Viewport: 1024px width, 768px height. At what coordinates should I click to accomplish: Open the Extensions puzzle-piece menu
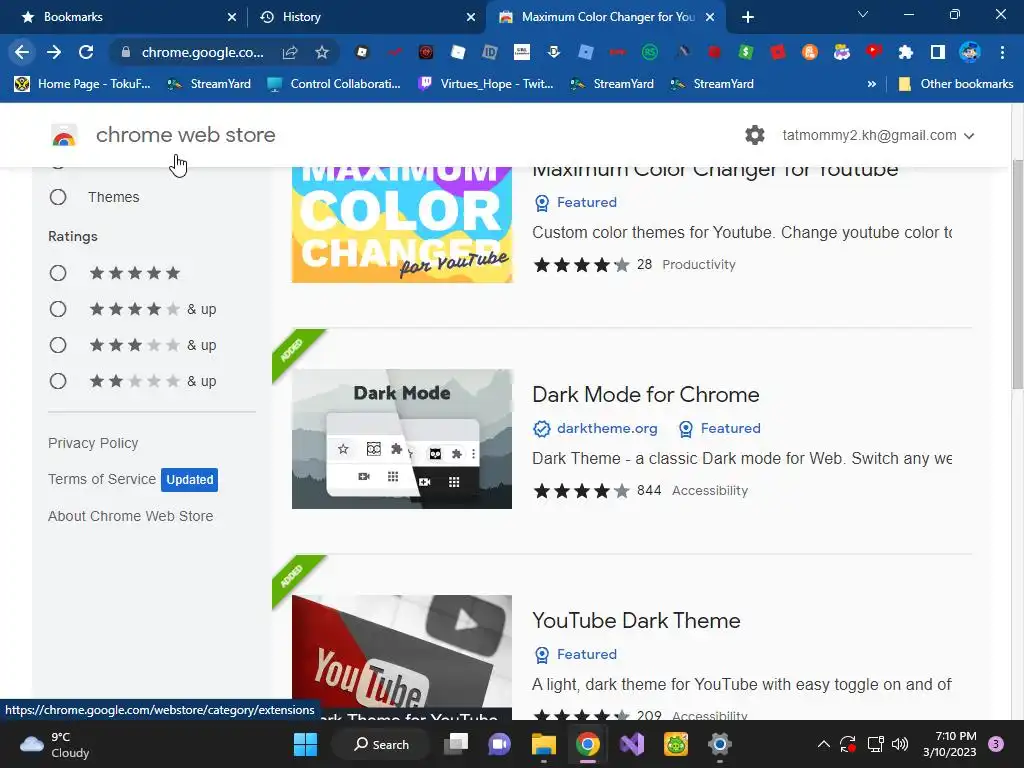pyautogui.click(x=905, y=52)
